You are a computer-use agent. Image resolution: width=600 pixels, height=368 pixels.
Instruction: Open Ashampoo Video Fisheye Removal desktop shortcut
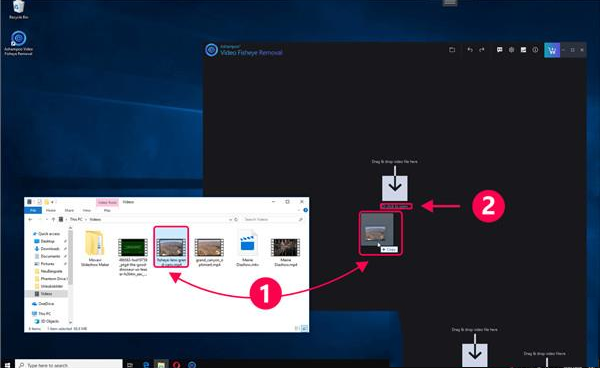(18, 43)
